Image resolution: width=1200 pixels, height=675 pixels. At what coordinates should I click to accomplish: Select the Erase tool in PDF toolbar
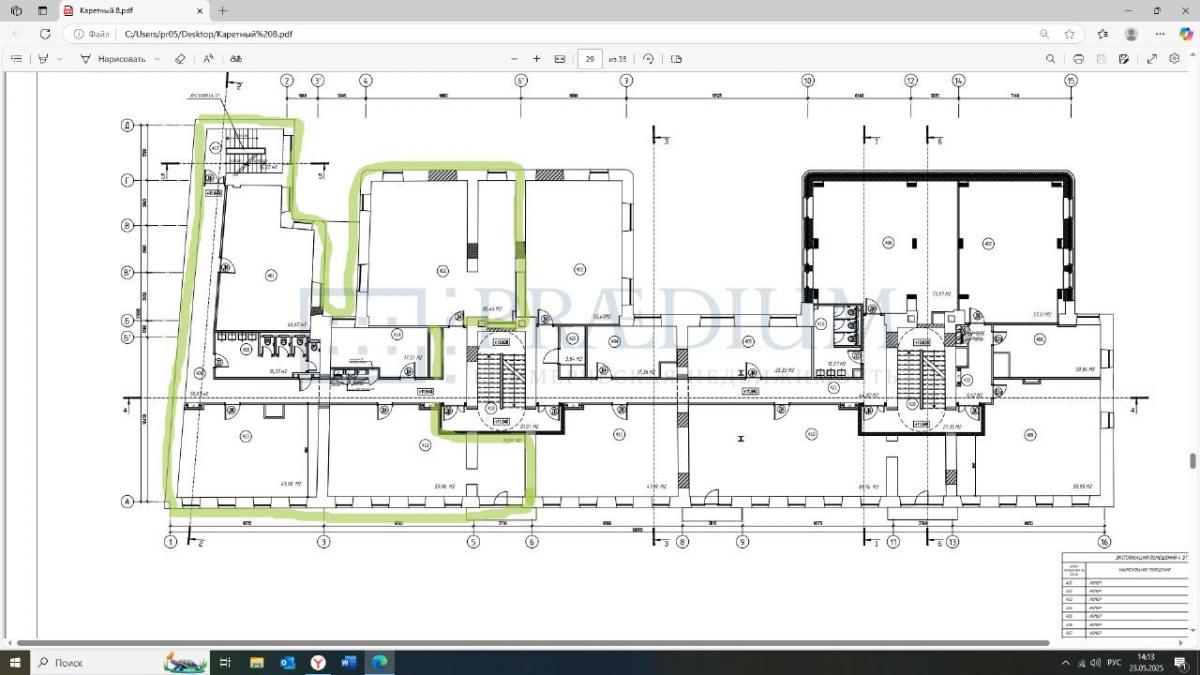[180, 59]
